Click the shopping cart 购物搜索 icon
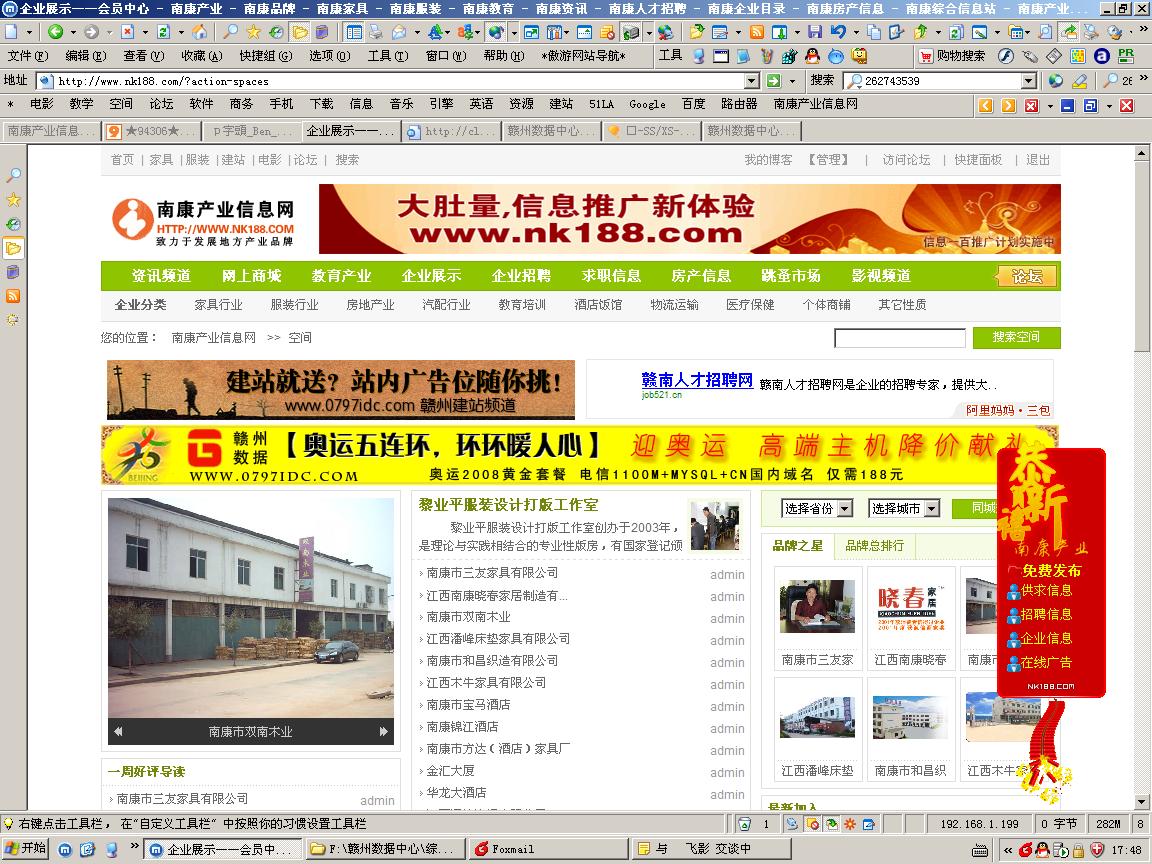This screenshot has height=864, width=1152. [x=926, y=56]
